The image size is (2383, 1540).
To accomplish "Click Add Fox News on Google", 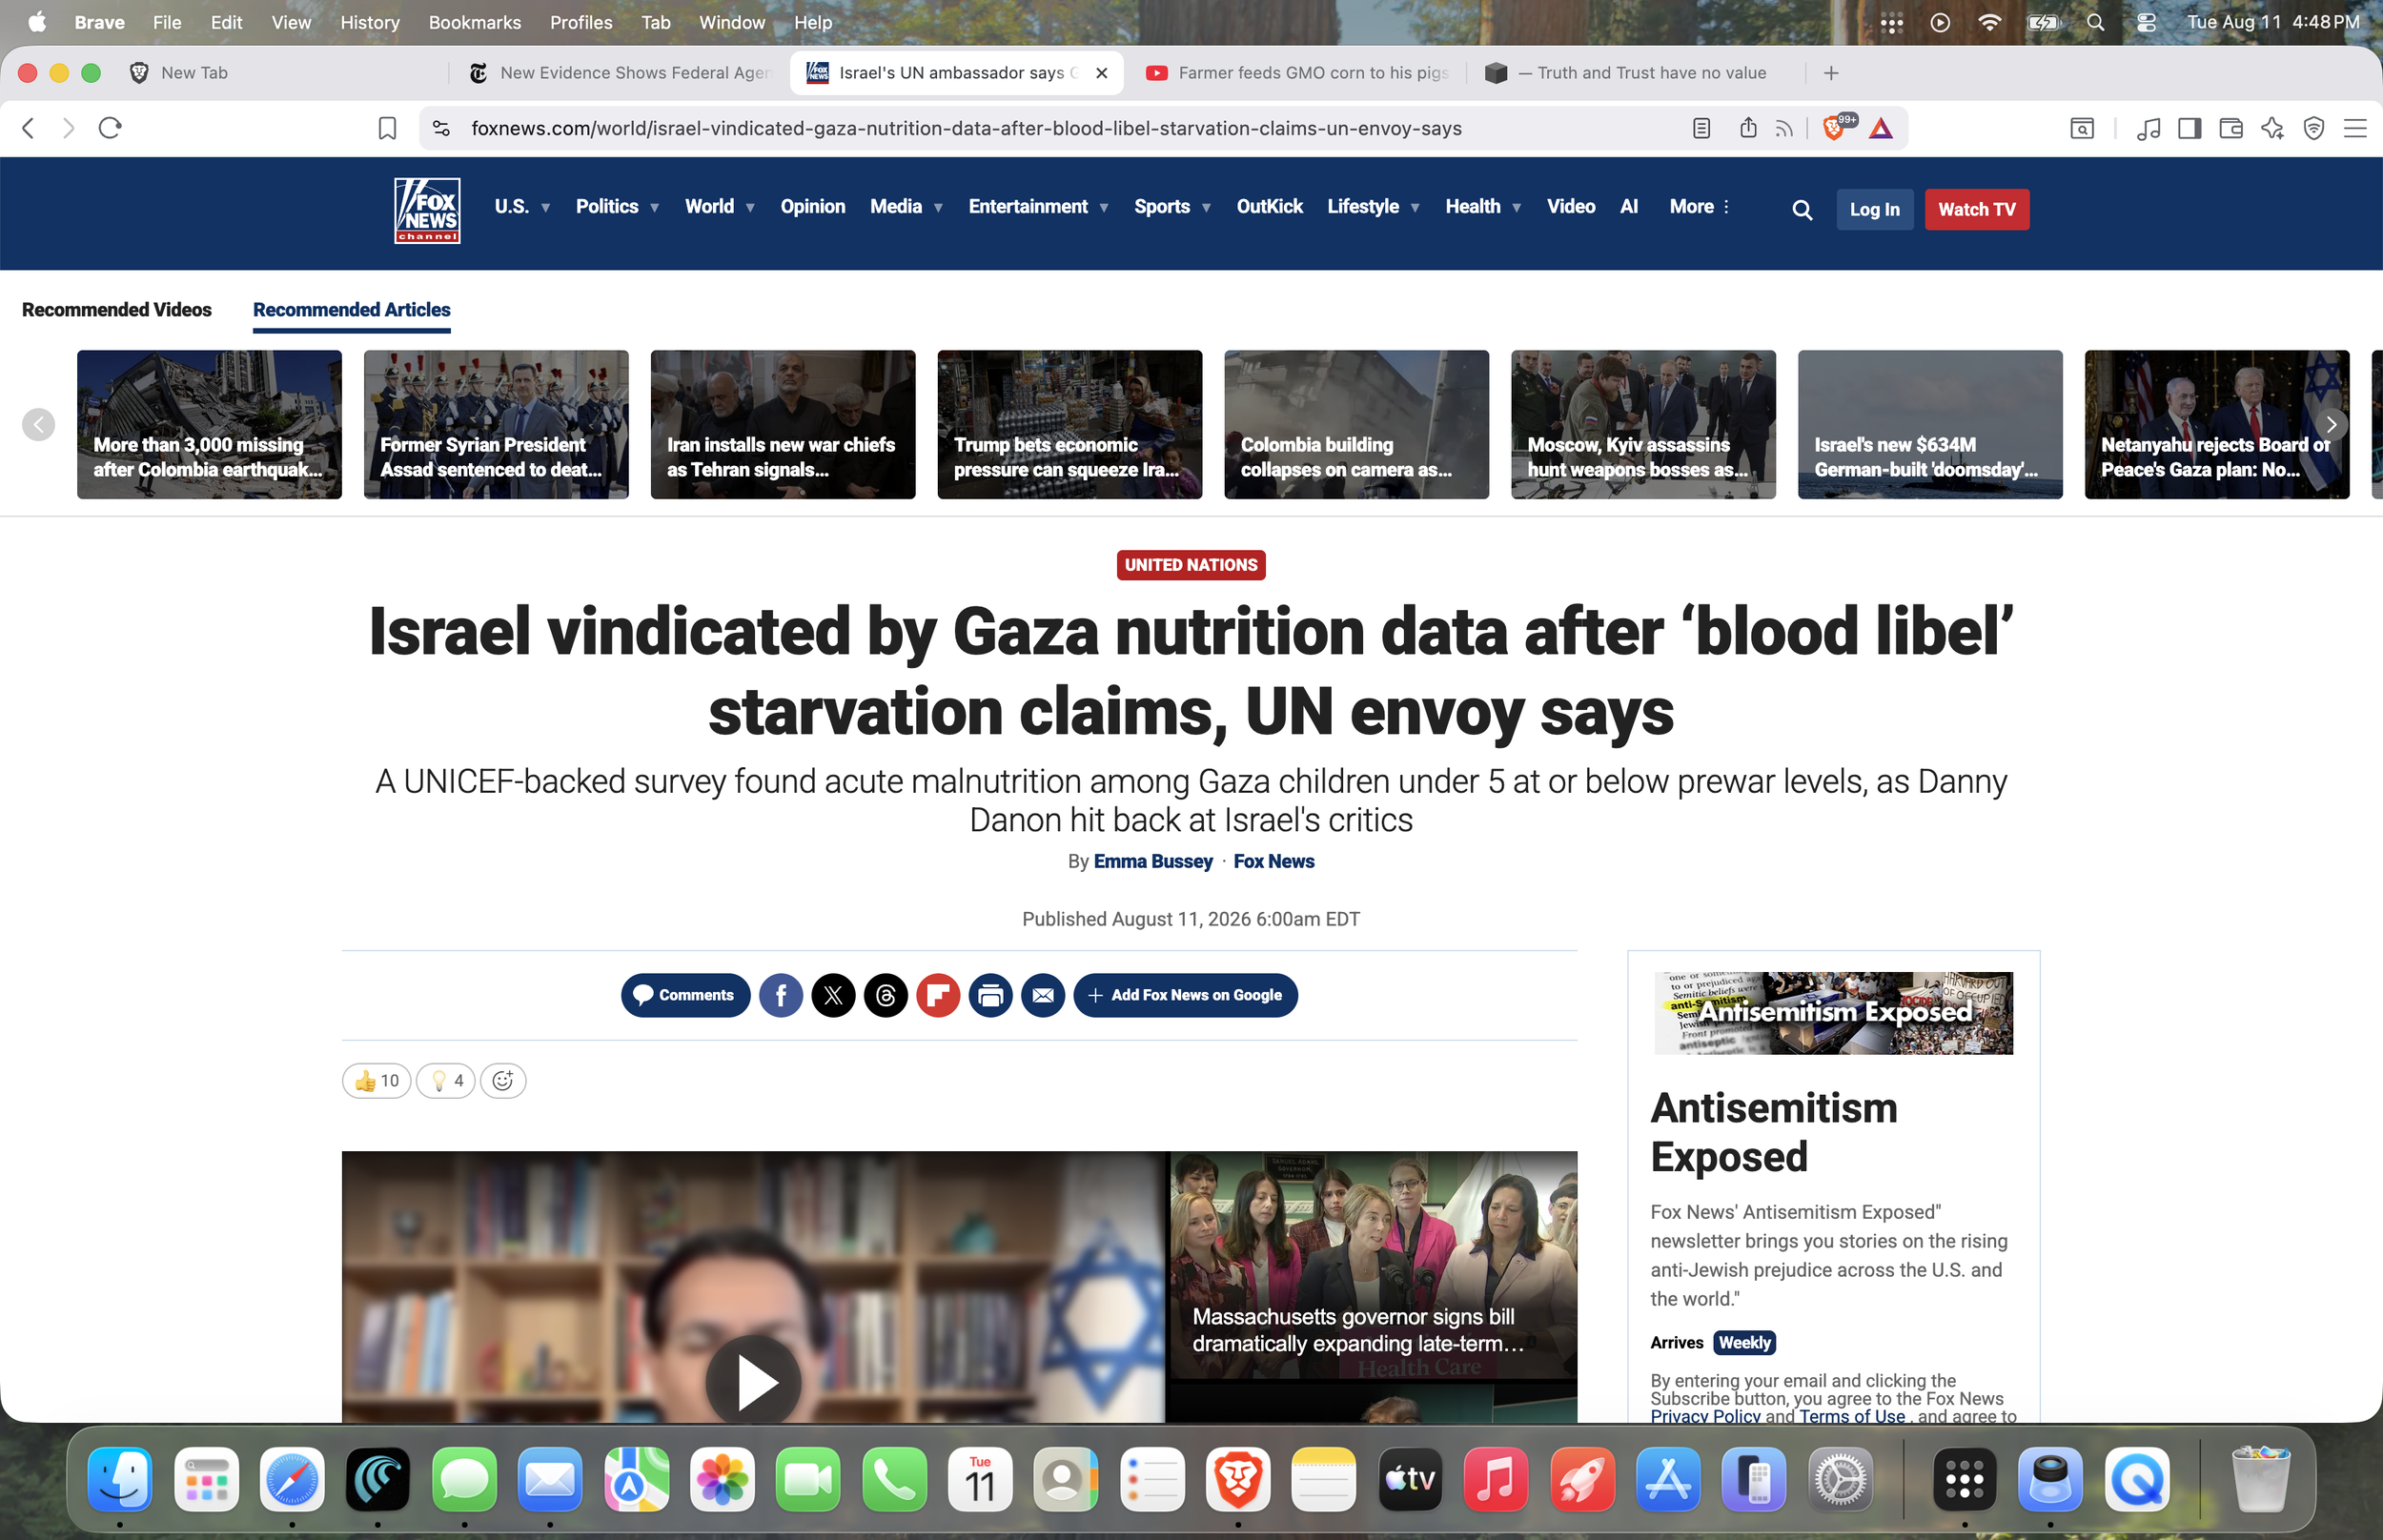I will [1186, 995].
